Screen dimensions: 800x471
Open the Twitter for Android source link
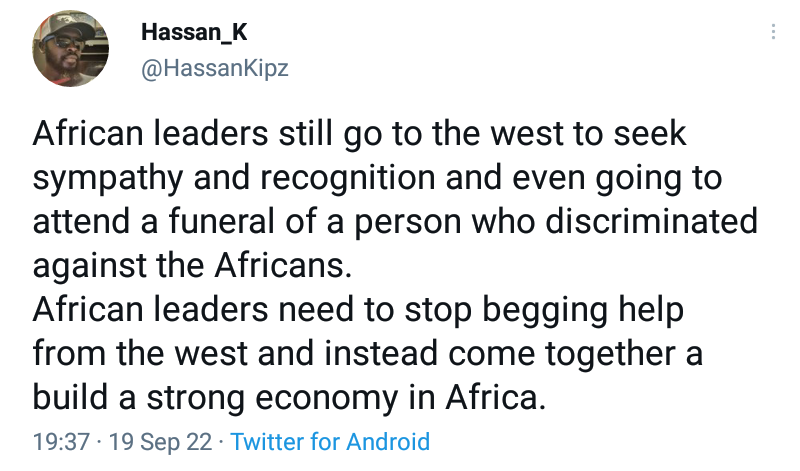330,442
